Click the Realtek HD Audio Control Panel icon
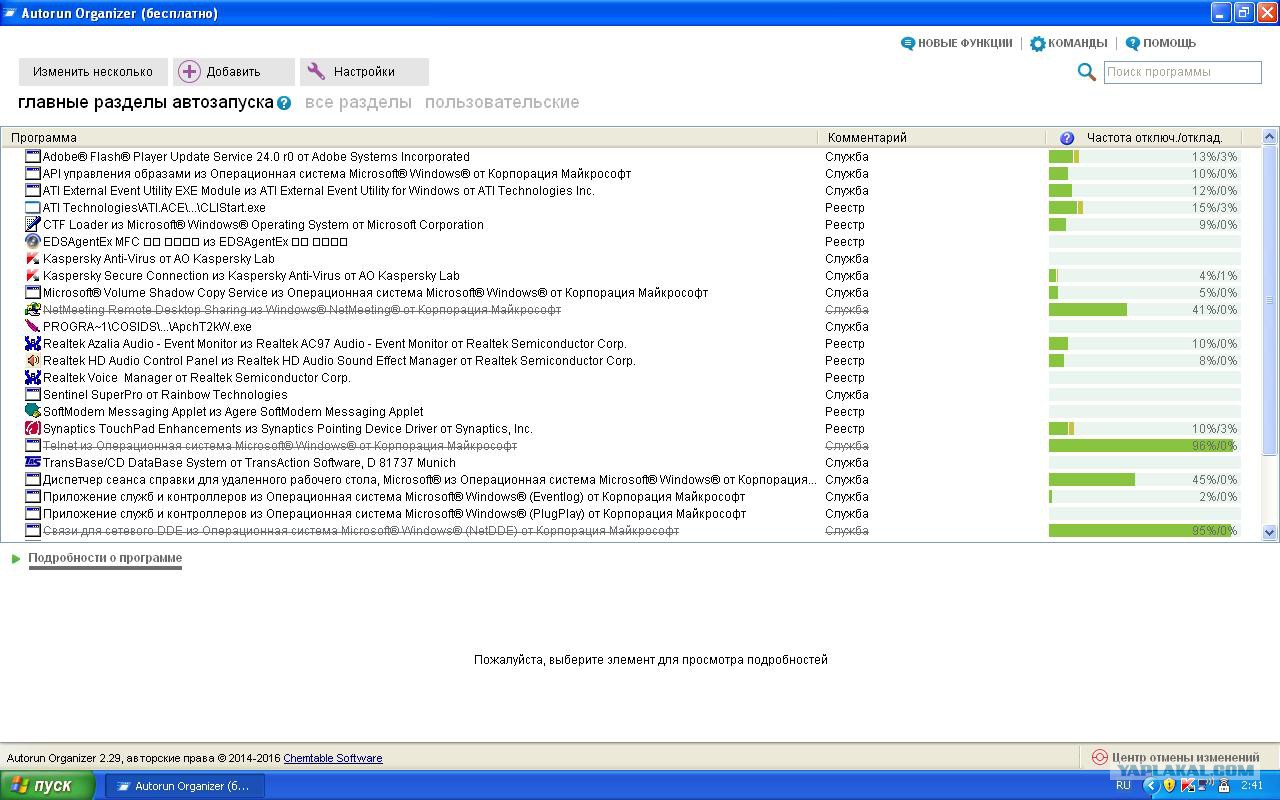 [x=32, y=361]
